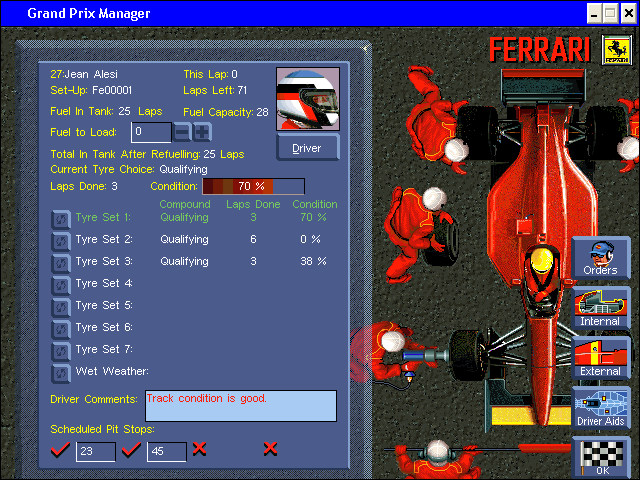This screenshot has height=480, width=640.
Task: Click the Fuel to Load input field
Action: point(150,132)
